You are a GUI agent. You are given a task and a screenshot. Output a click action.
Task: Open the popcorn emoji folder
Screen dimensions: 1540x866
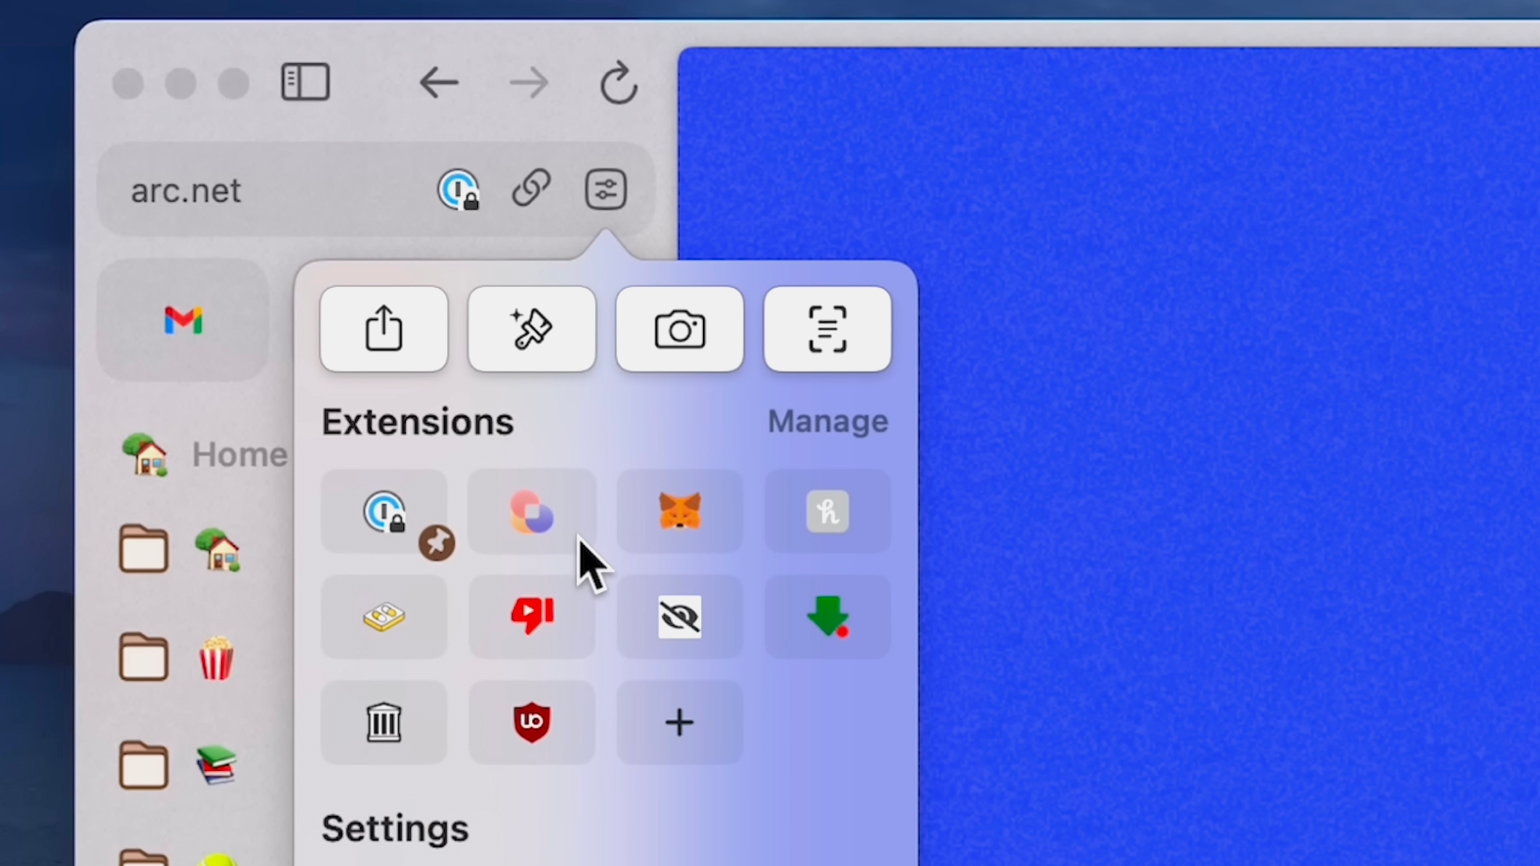pos(178,658)
